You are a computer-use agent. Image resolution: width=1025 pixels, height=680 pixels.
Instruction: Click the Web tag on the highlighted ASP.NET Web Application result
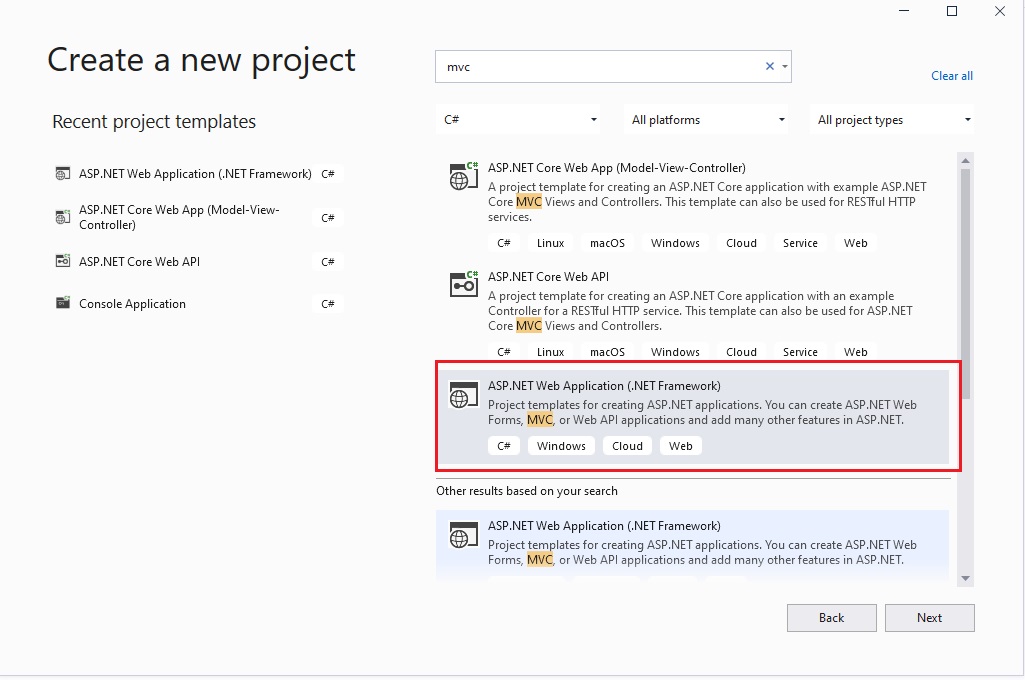pyautogui.click(x=681, y=446)
